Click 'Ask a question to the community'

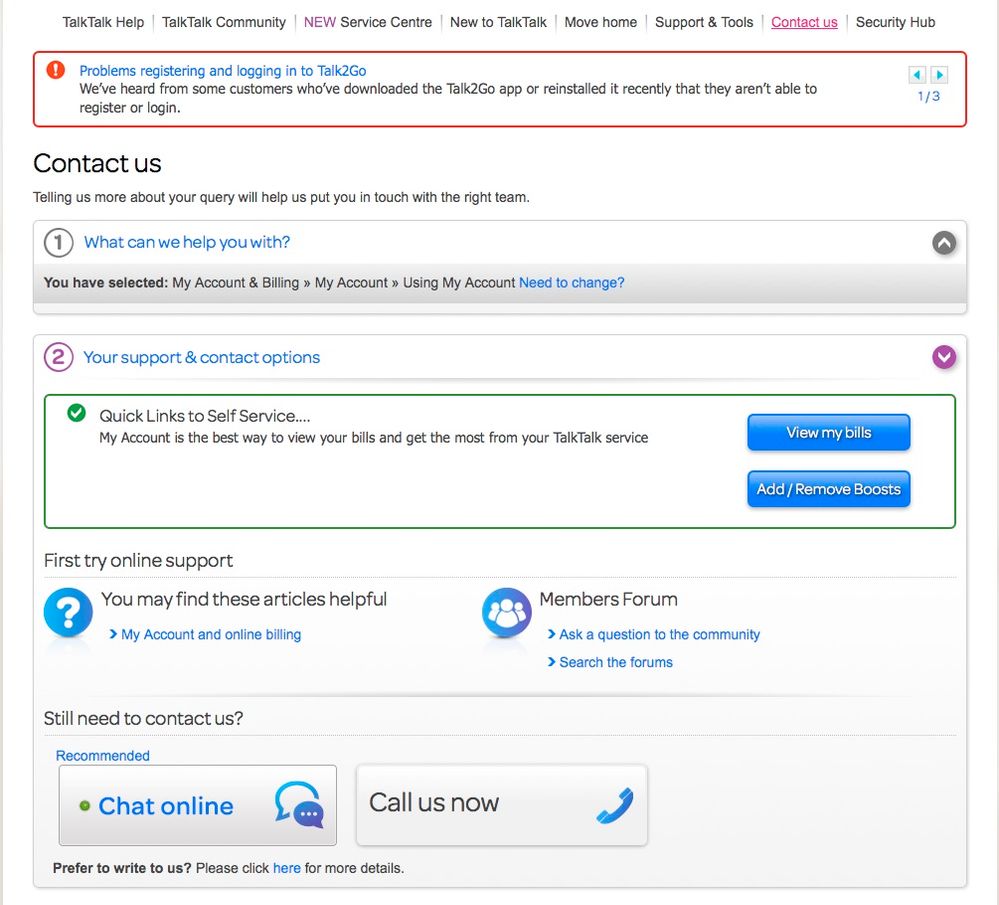click(659, 634)
